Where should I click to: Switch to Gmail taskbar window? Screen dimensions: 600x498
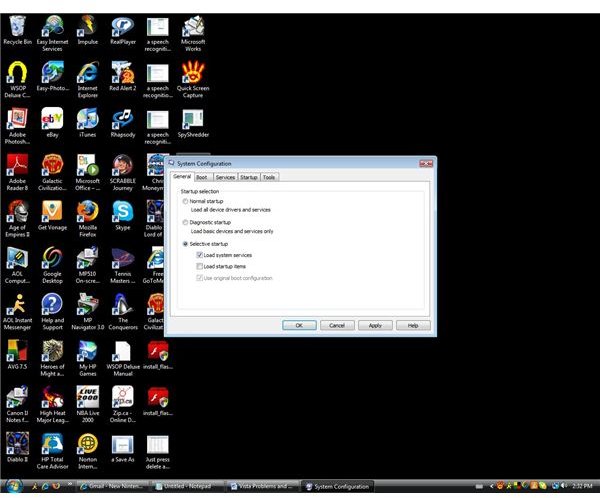pos(111,487)
